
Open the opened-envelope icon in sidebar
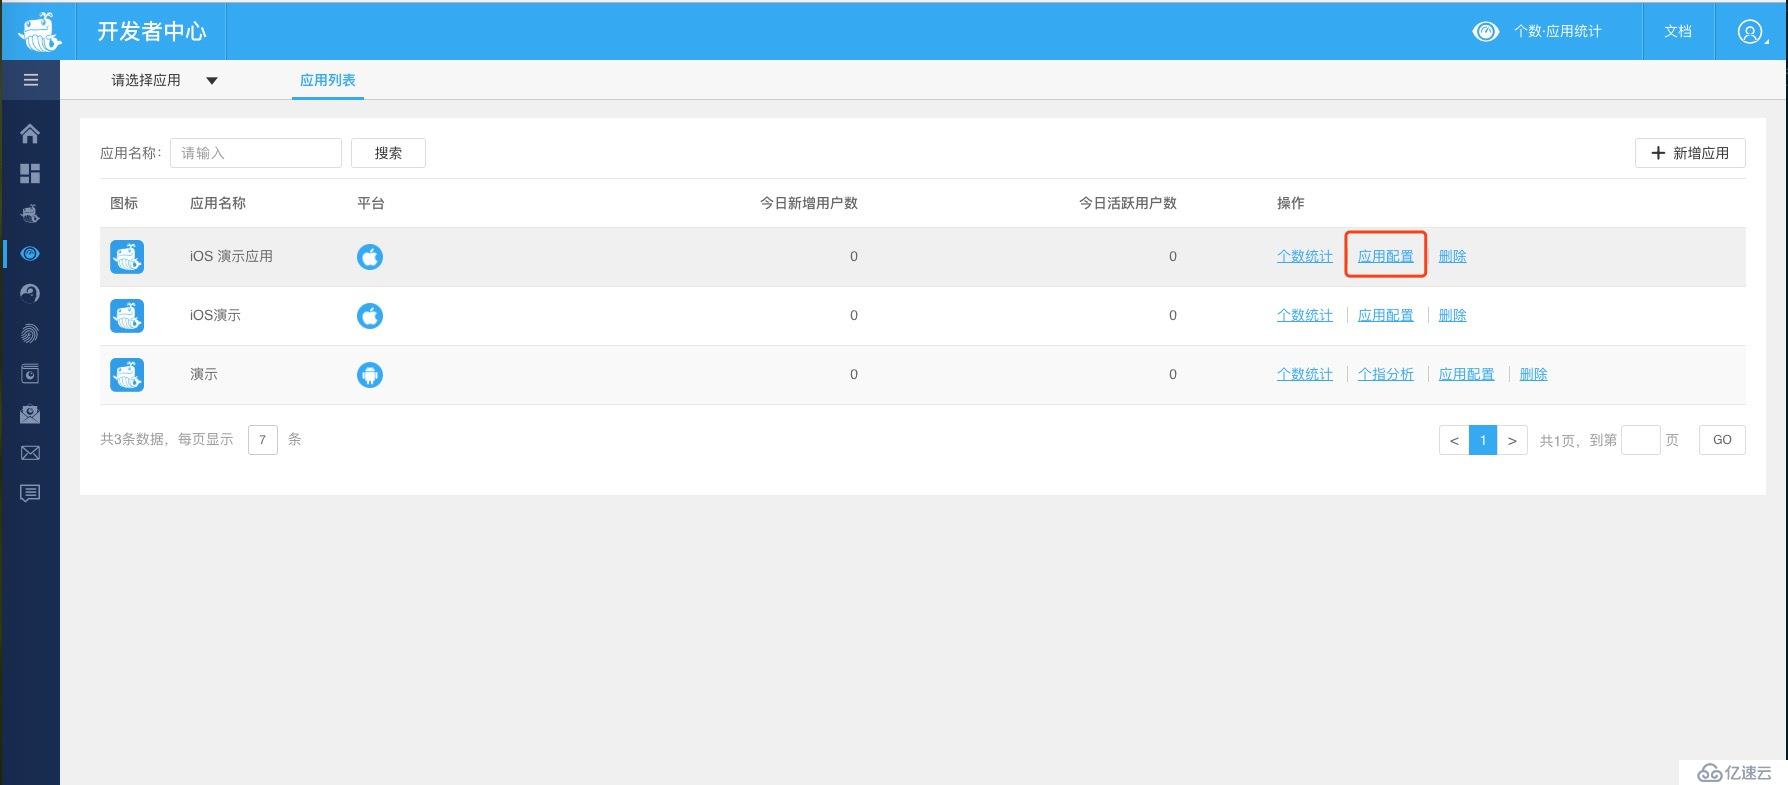point(30,413)
